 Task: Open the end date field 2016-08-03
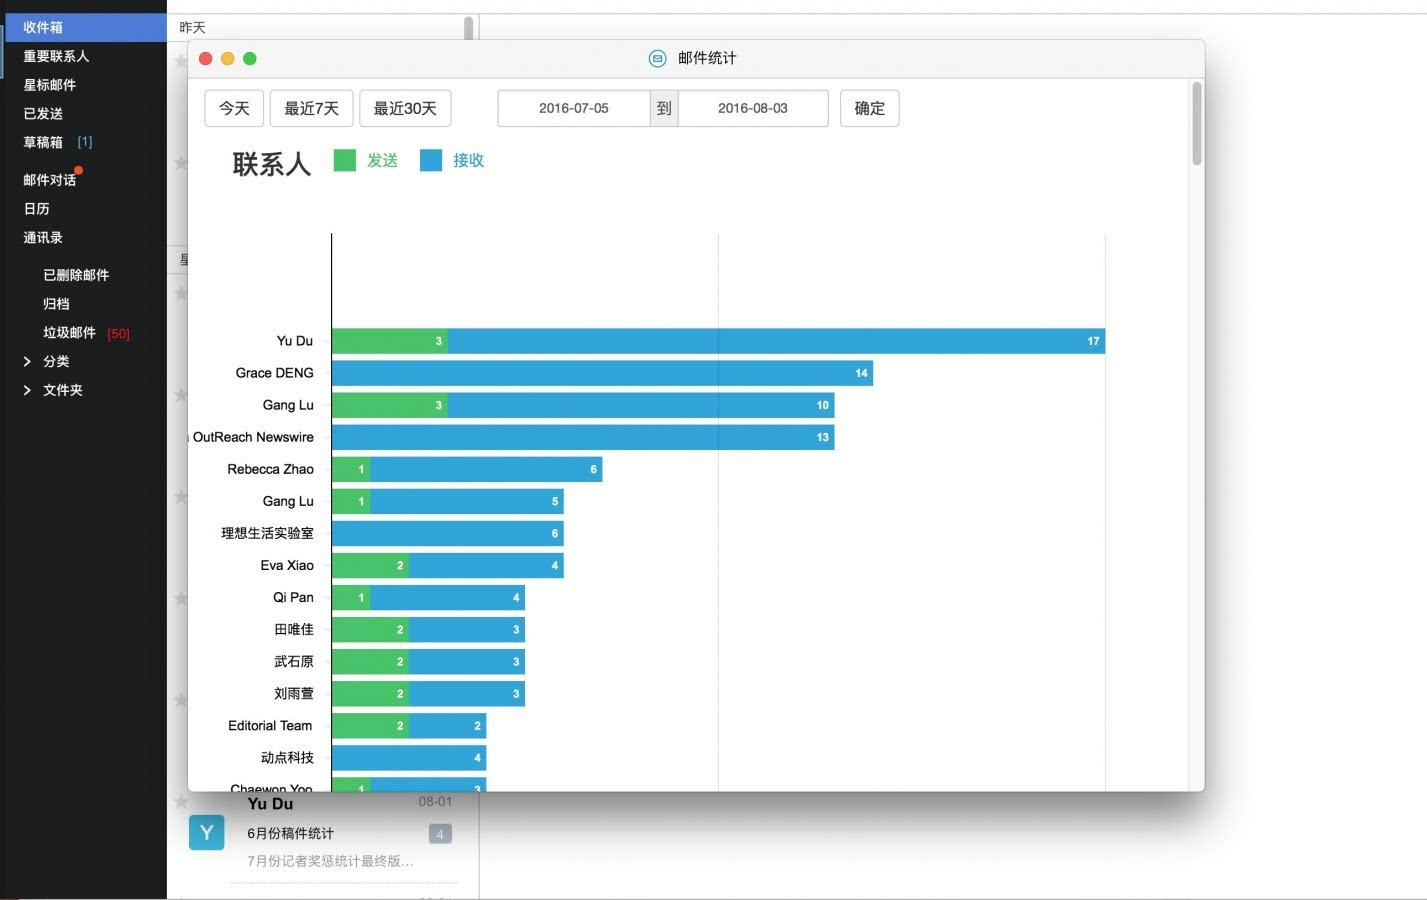(x=752, y=108)
